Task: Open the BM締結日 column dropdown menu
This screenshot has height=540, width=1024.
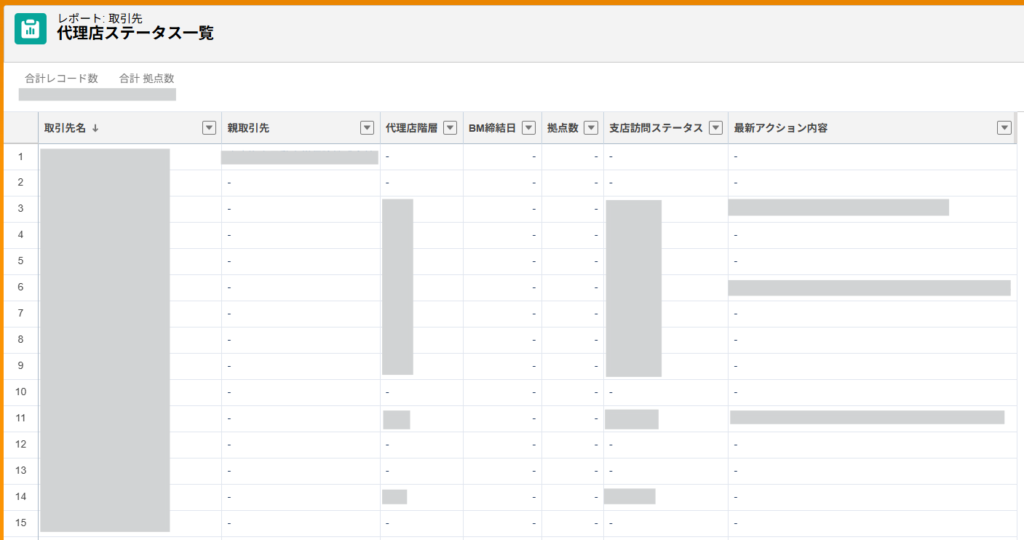Action: [x=529, y=128]
